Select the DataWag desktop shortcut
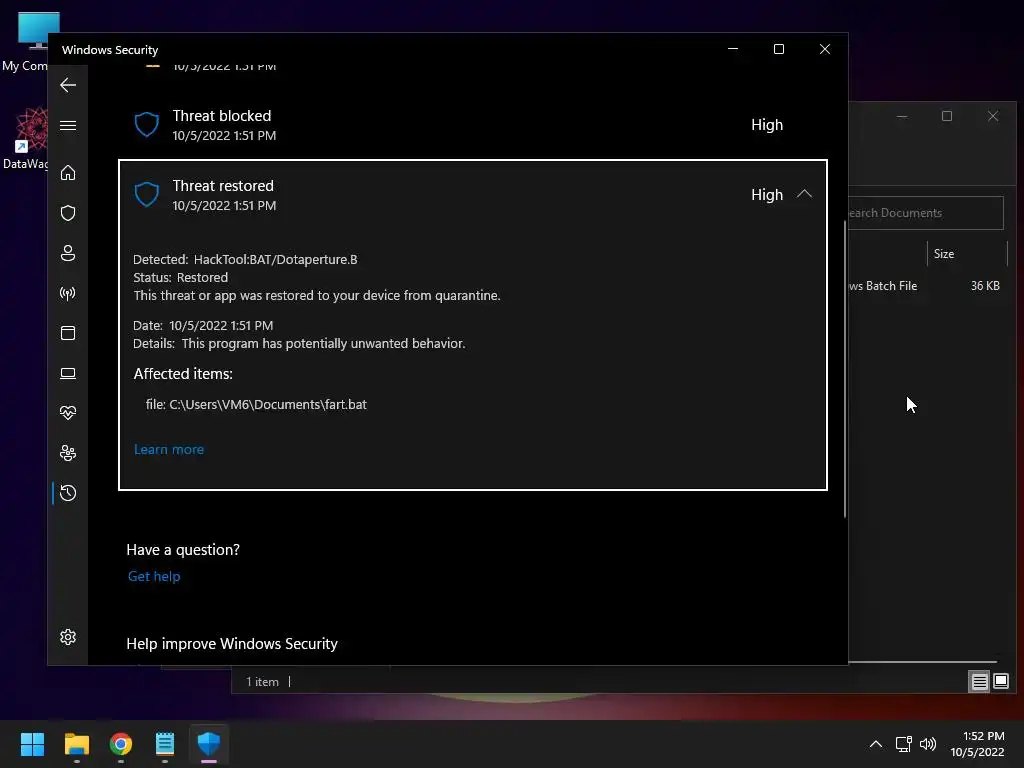 tap(27, 138)
